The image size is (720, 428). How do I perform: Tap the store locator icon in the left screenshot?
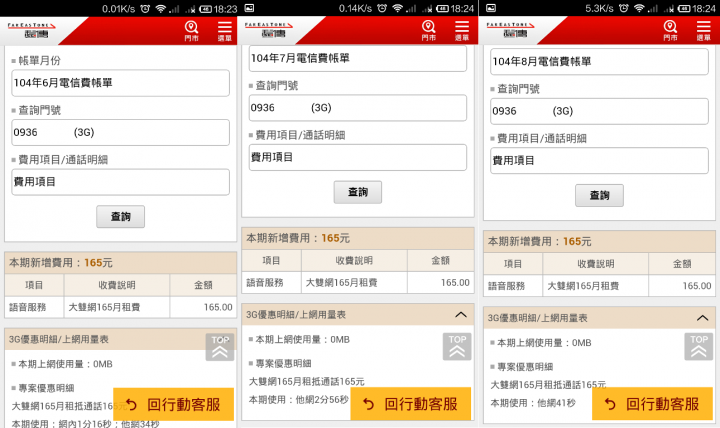[191, 31]
